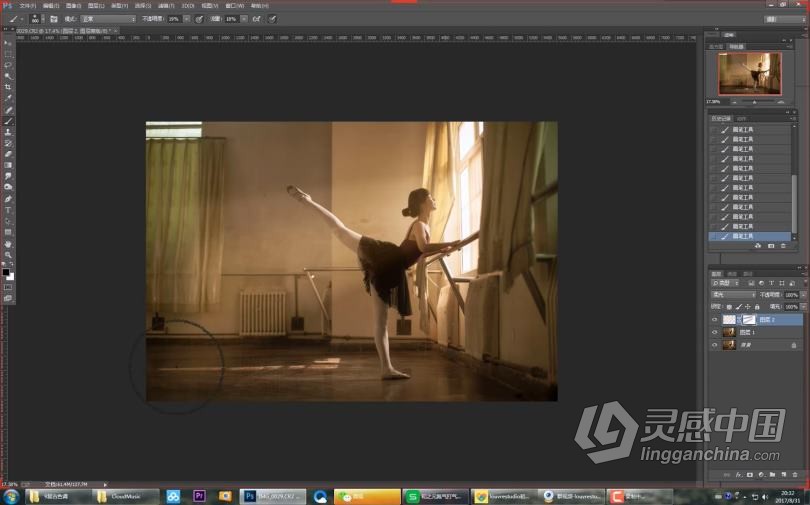Create new snapshot in History panel
This screenshot has width=810, height=505.
click(771, 246)
